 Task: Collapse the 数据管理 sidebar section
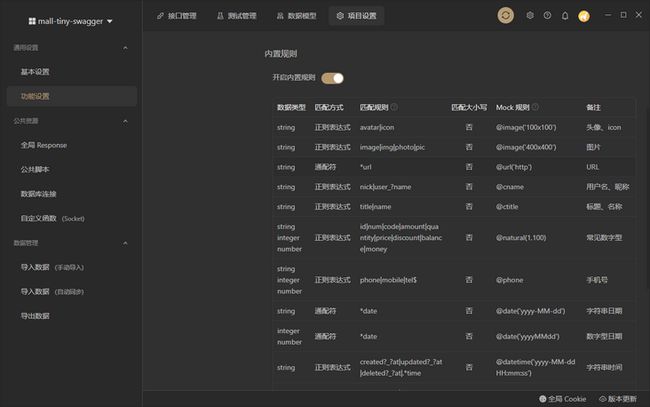click(125, 243)
